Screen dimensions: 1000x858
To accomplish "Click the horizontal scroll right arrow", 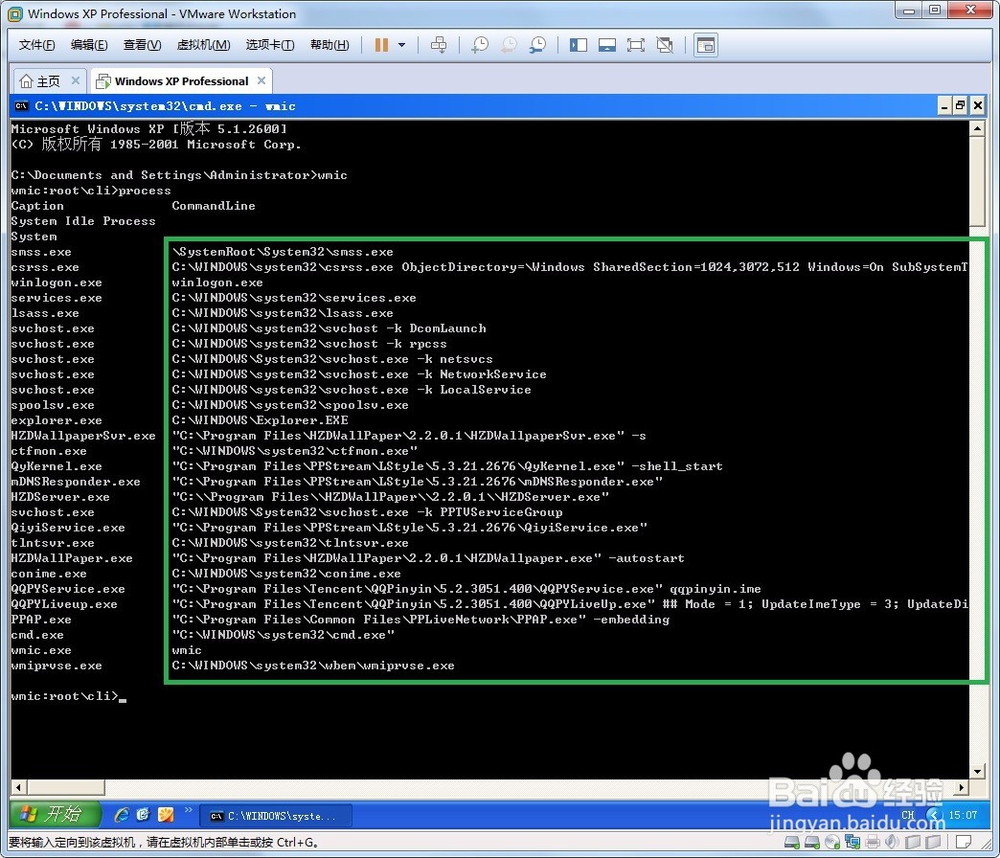I will coord(962,788).
